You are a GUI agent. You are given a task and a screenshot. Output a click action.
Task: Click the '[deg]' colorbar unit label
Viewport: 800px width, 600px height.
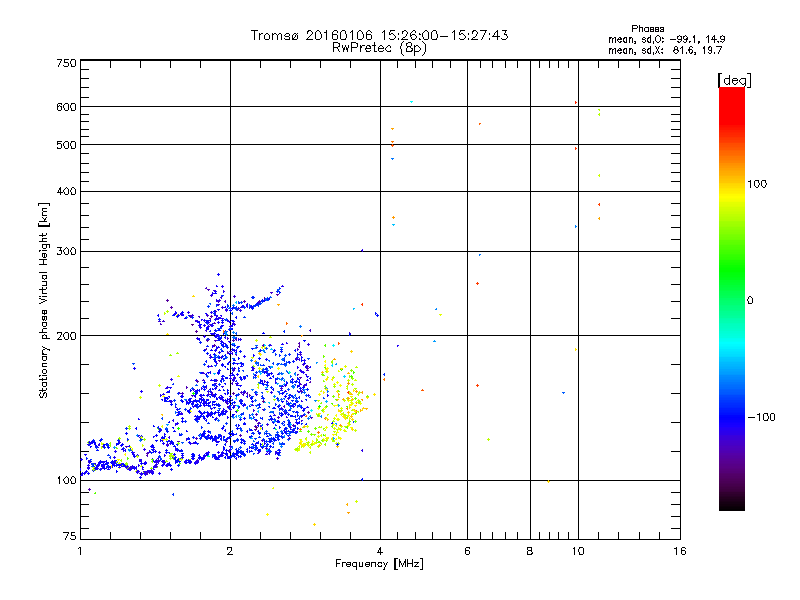[734, 80]
